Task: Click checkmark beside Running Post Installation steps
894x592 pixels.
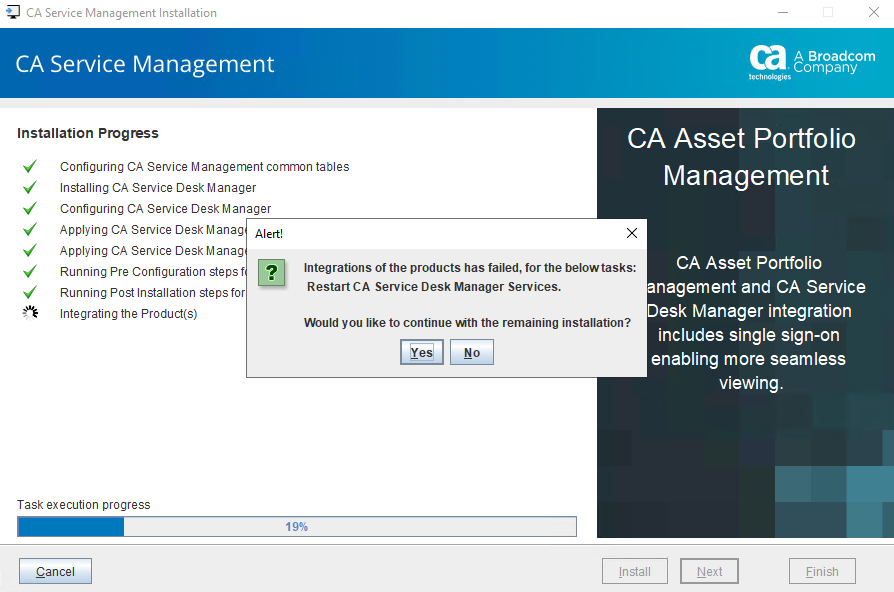Action: click(x=30, y=293)
